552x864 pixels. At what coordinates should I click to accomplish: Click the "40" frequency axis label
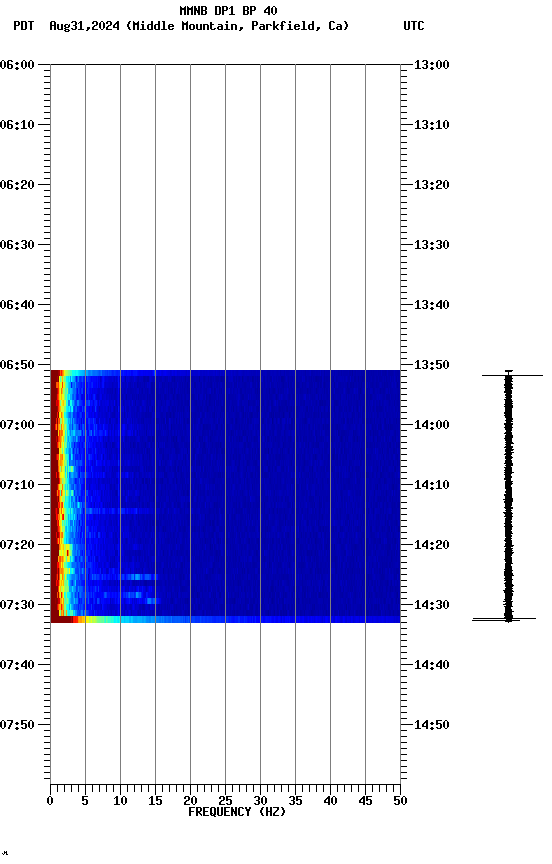(330, 801)
